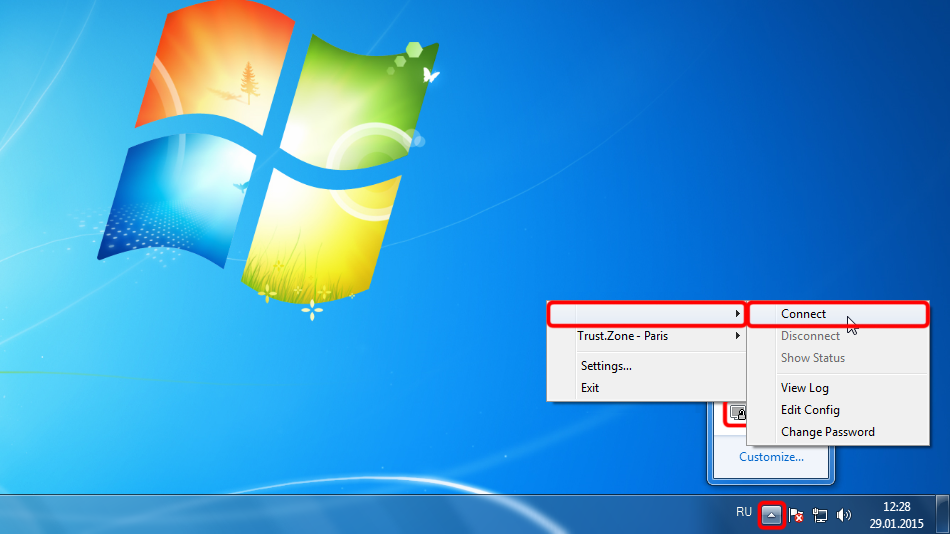Click the Action Center flag icon
This screenshot has width=950, height=534.
797,515
